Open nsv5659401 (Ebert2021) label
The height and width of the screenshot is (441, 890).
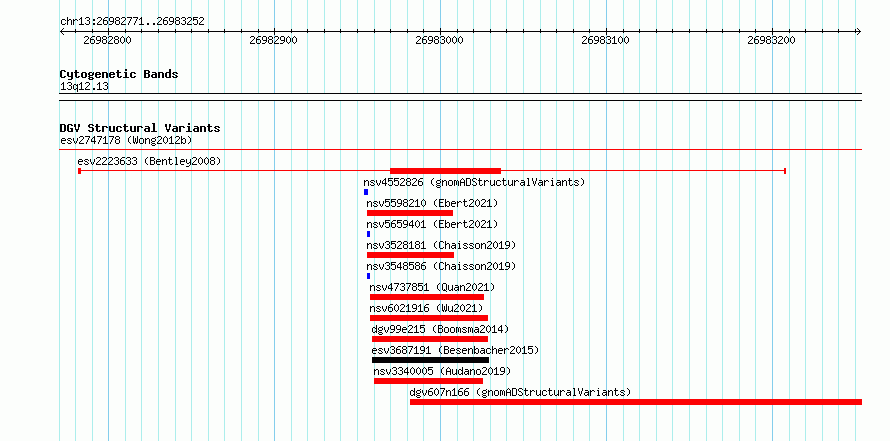tap(432, 224)
